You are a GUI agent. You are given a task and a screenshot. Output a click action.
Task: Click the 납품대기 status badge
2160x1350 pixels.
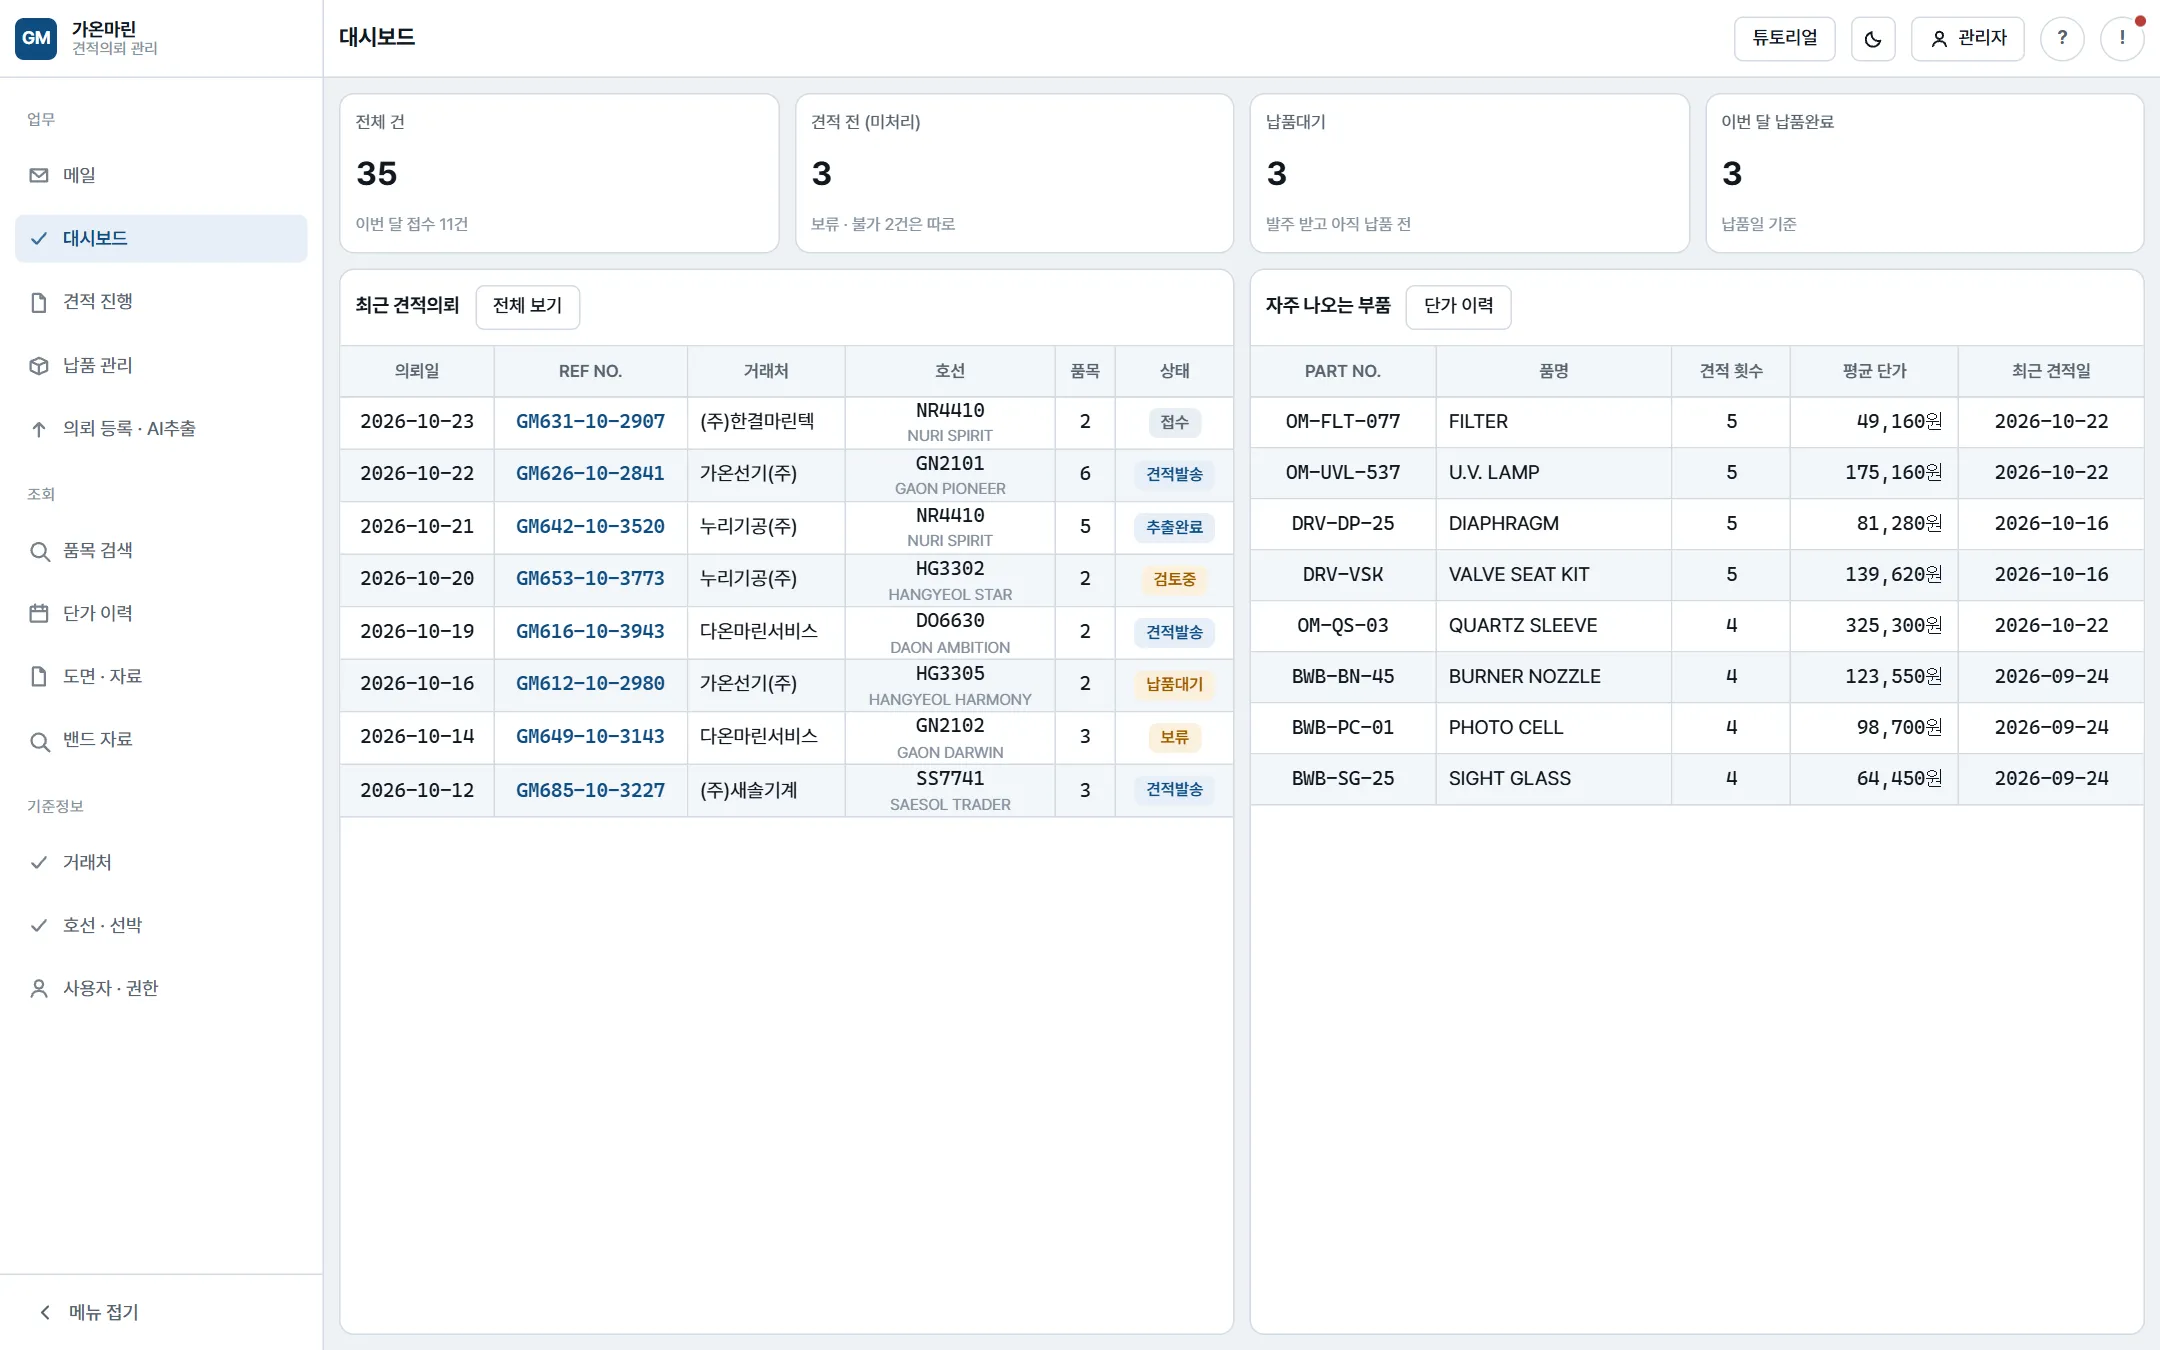[x=1174, y=684]
